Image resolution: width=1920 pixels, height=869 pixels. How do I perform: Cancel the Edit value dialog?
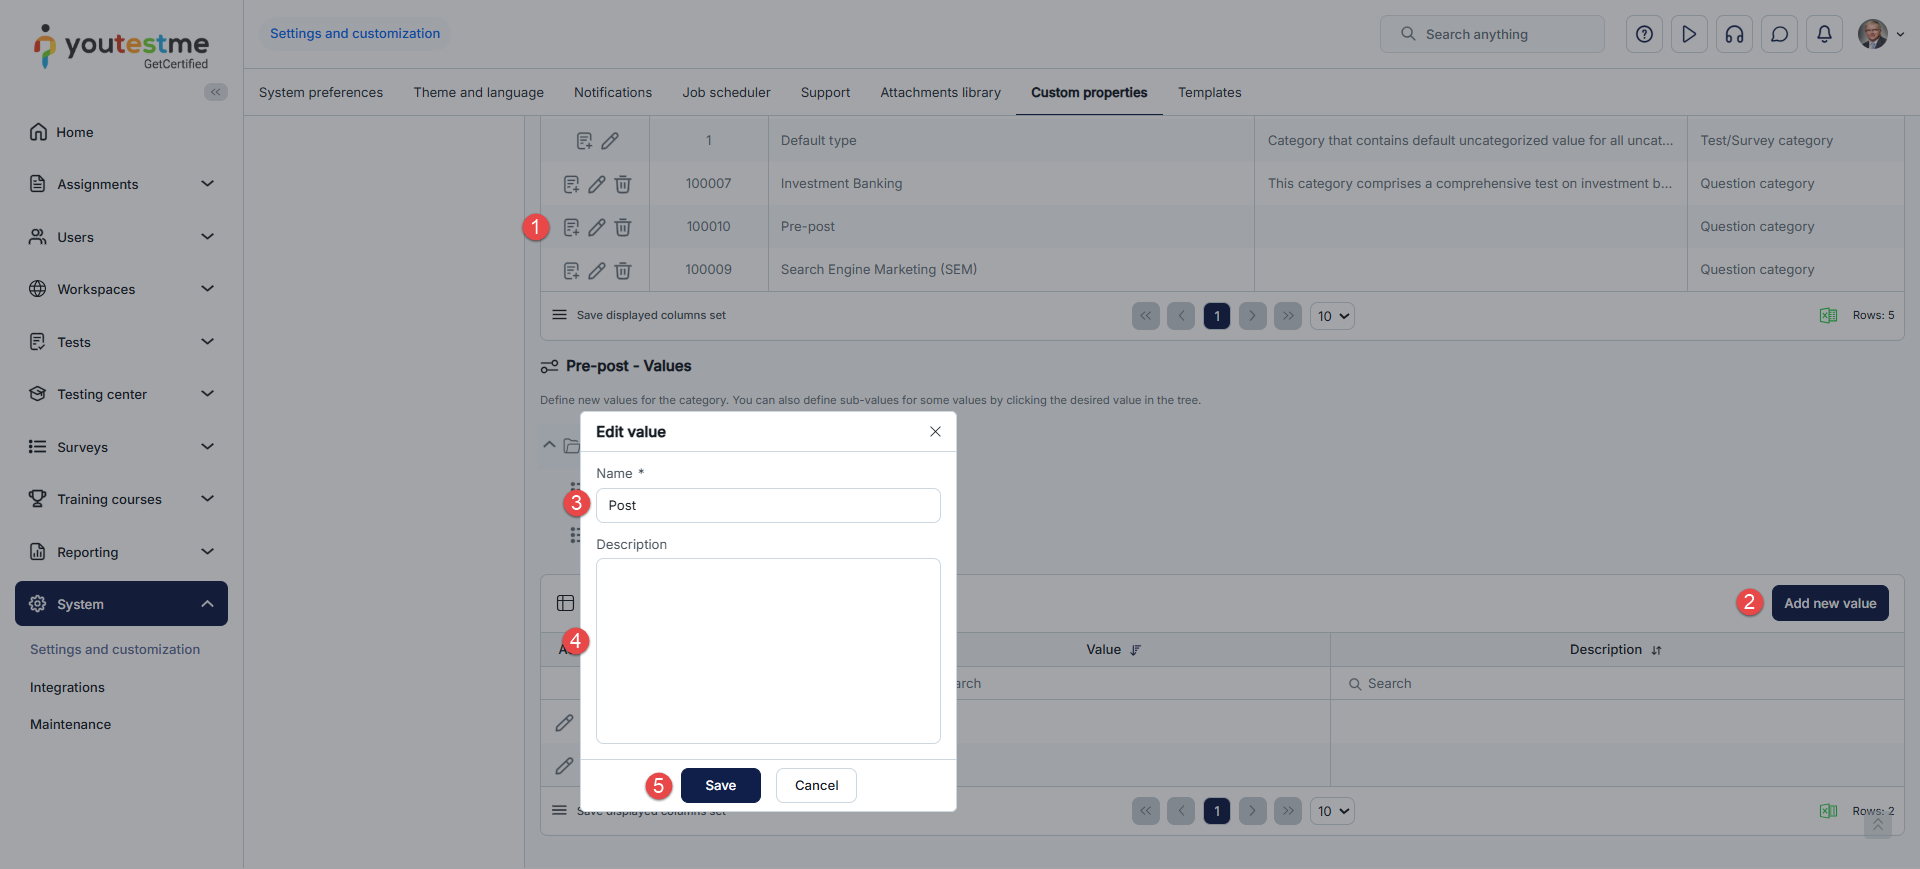click(x=816, y=785)
